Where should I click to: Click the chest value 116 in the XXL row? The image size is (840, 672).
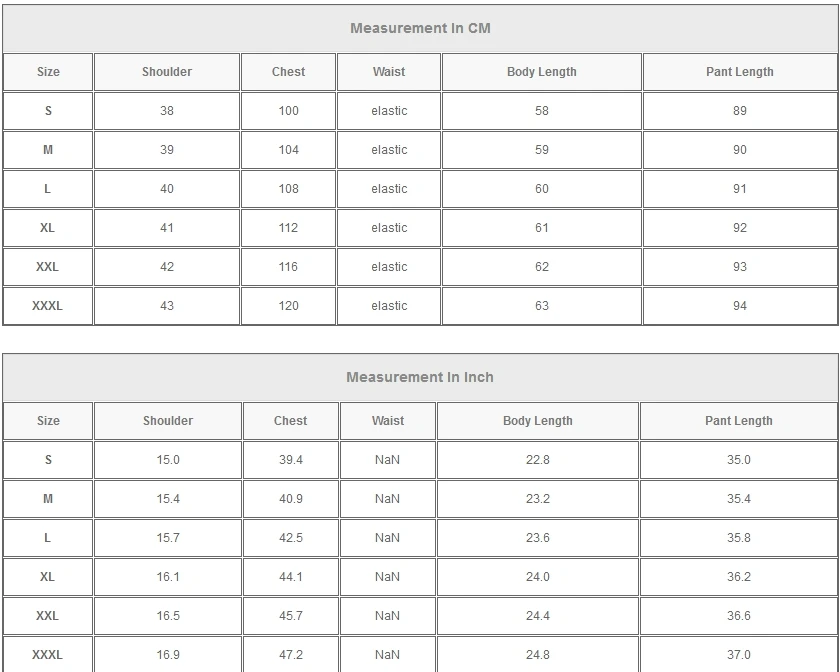coord(289,267)
